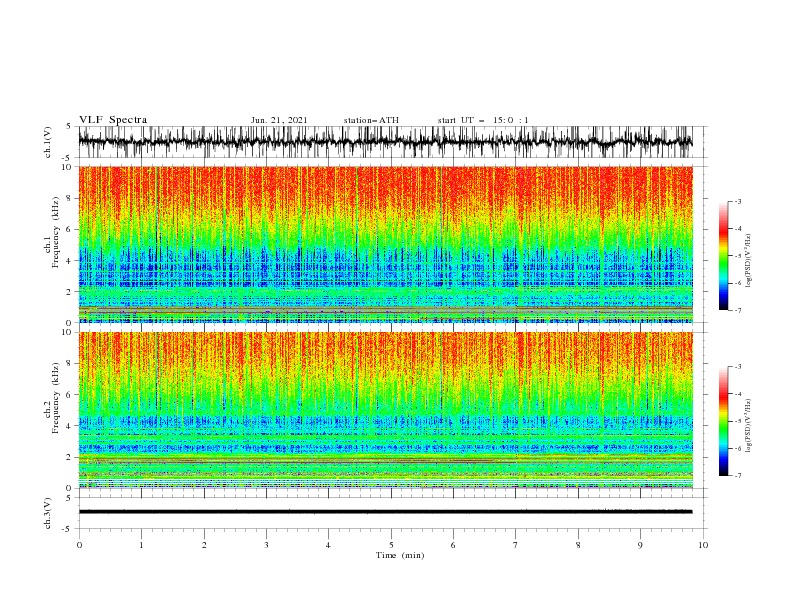Click the 'Time (min)' axis label
This screenshot has height=612, width=792.
pyautogui.click(x=400, y=555)
